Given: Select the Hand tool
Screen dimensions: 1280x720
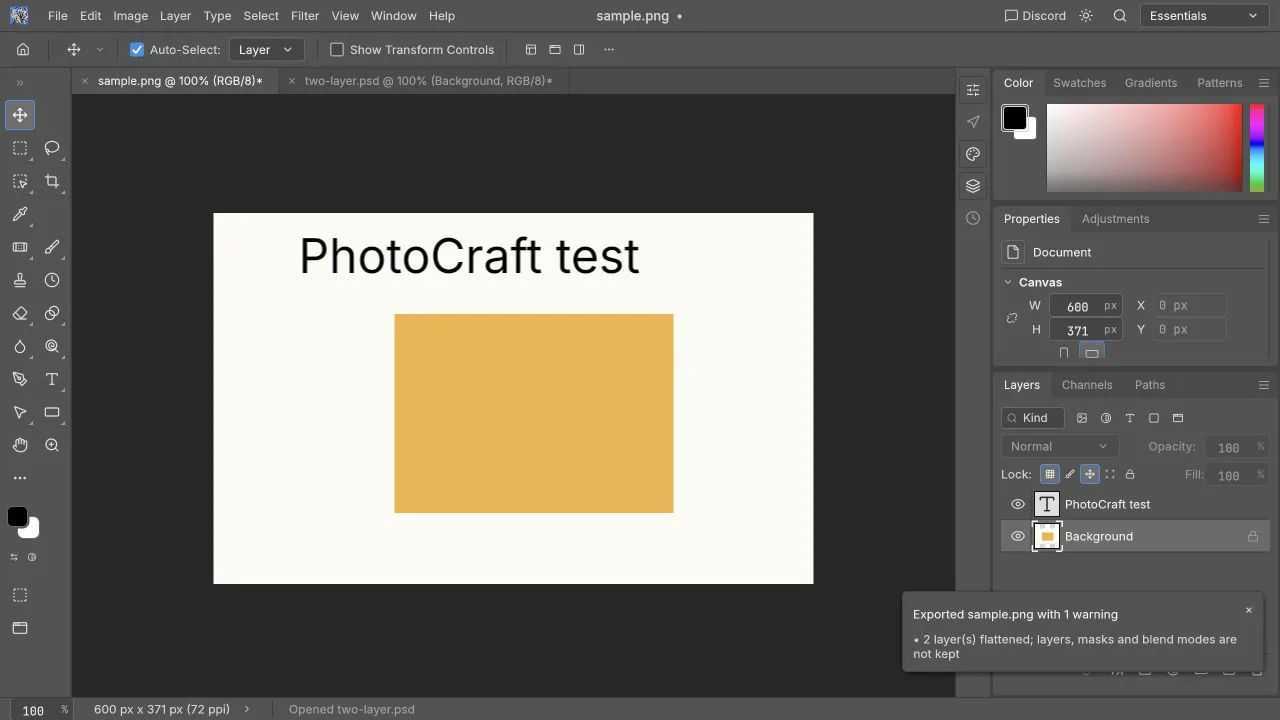Looking at the screenshot, I should click(20, 445).
